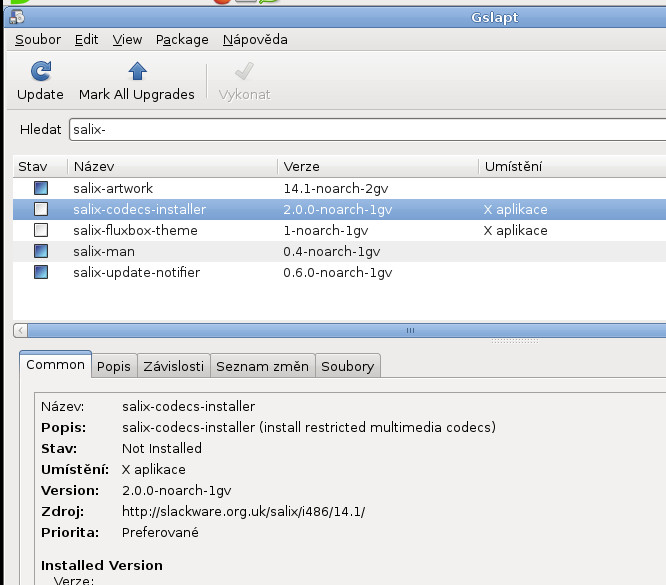Click the Not Installed status value

pos(162,448)
